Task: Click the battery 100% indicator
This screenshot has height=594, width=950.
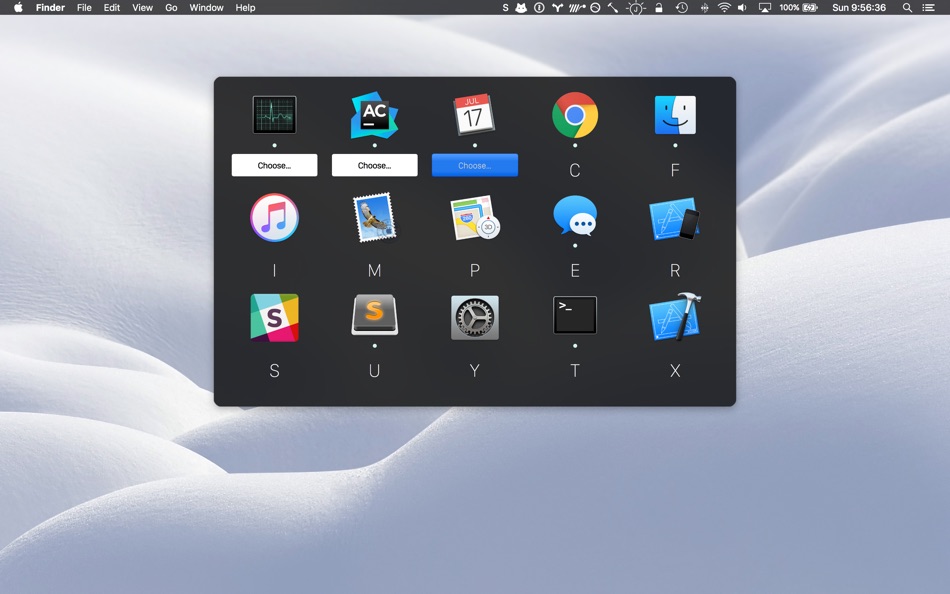Action: [x=798, y=7]
